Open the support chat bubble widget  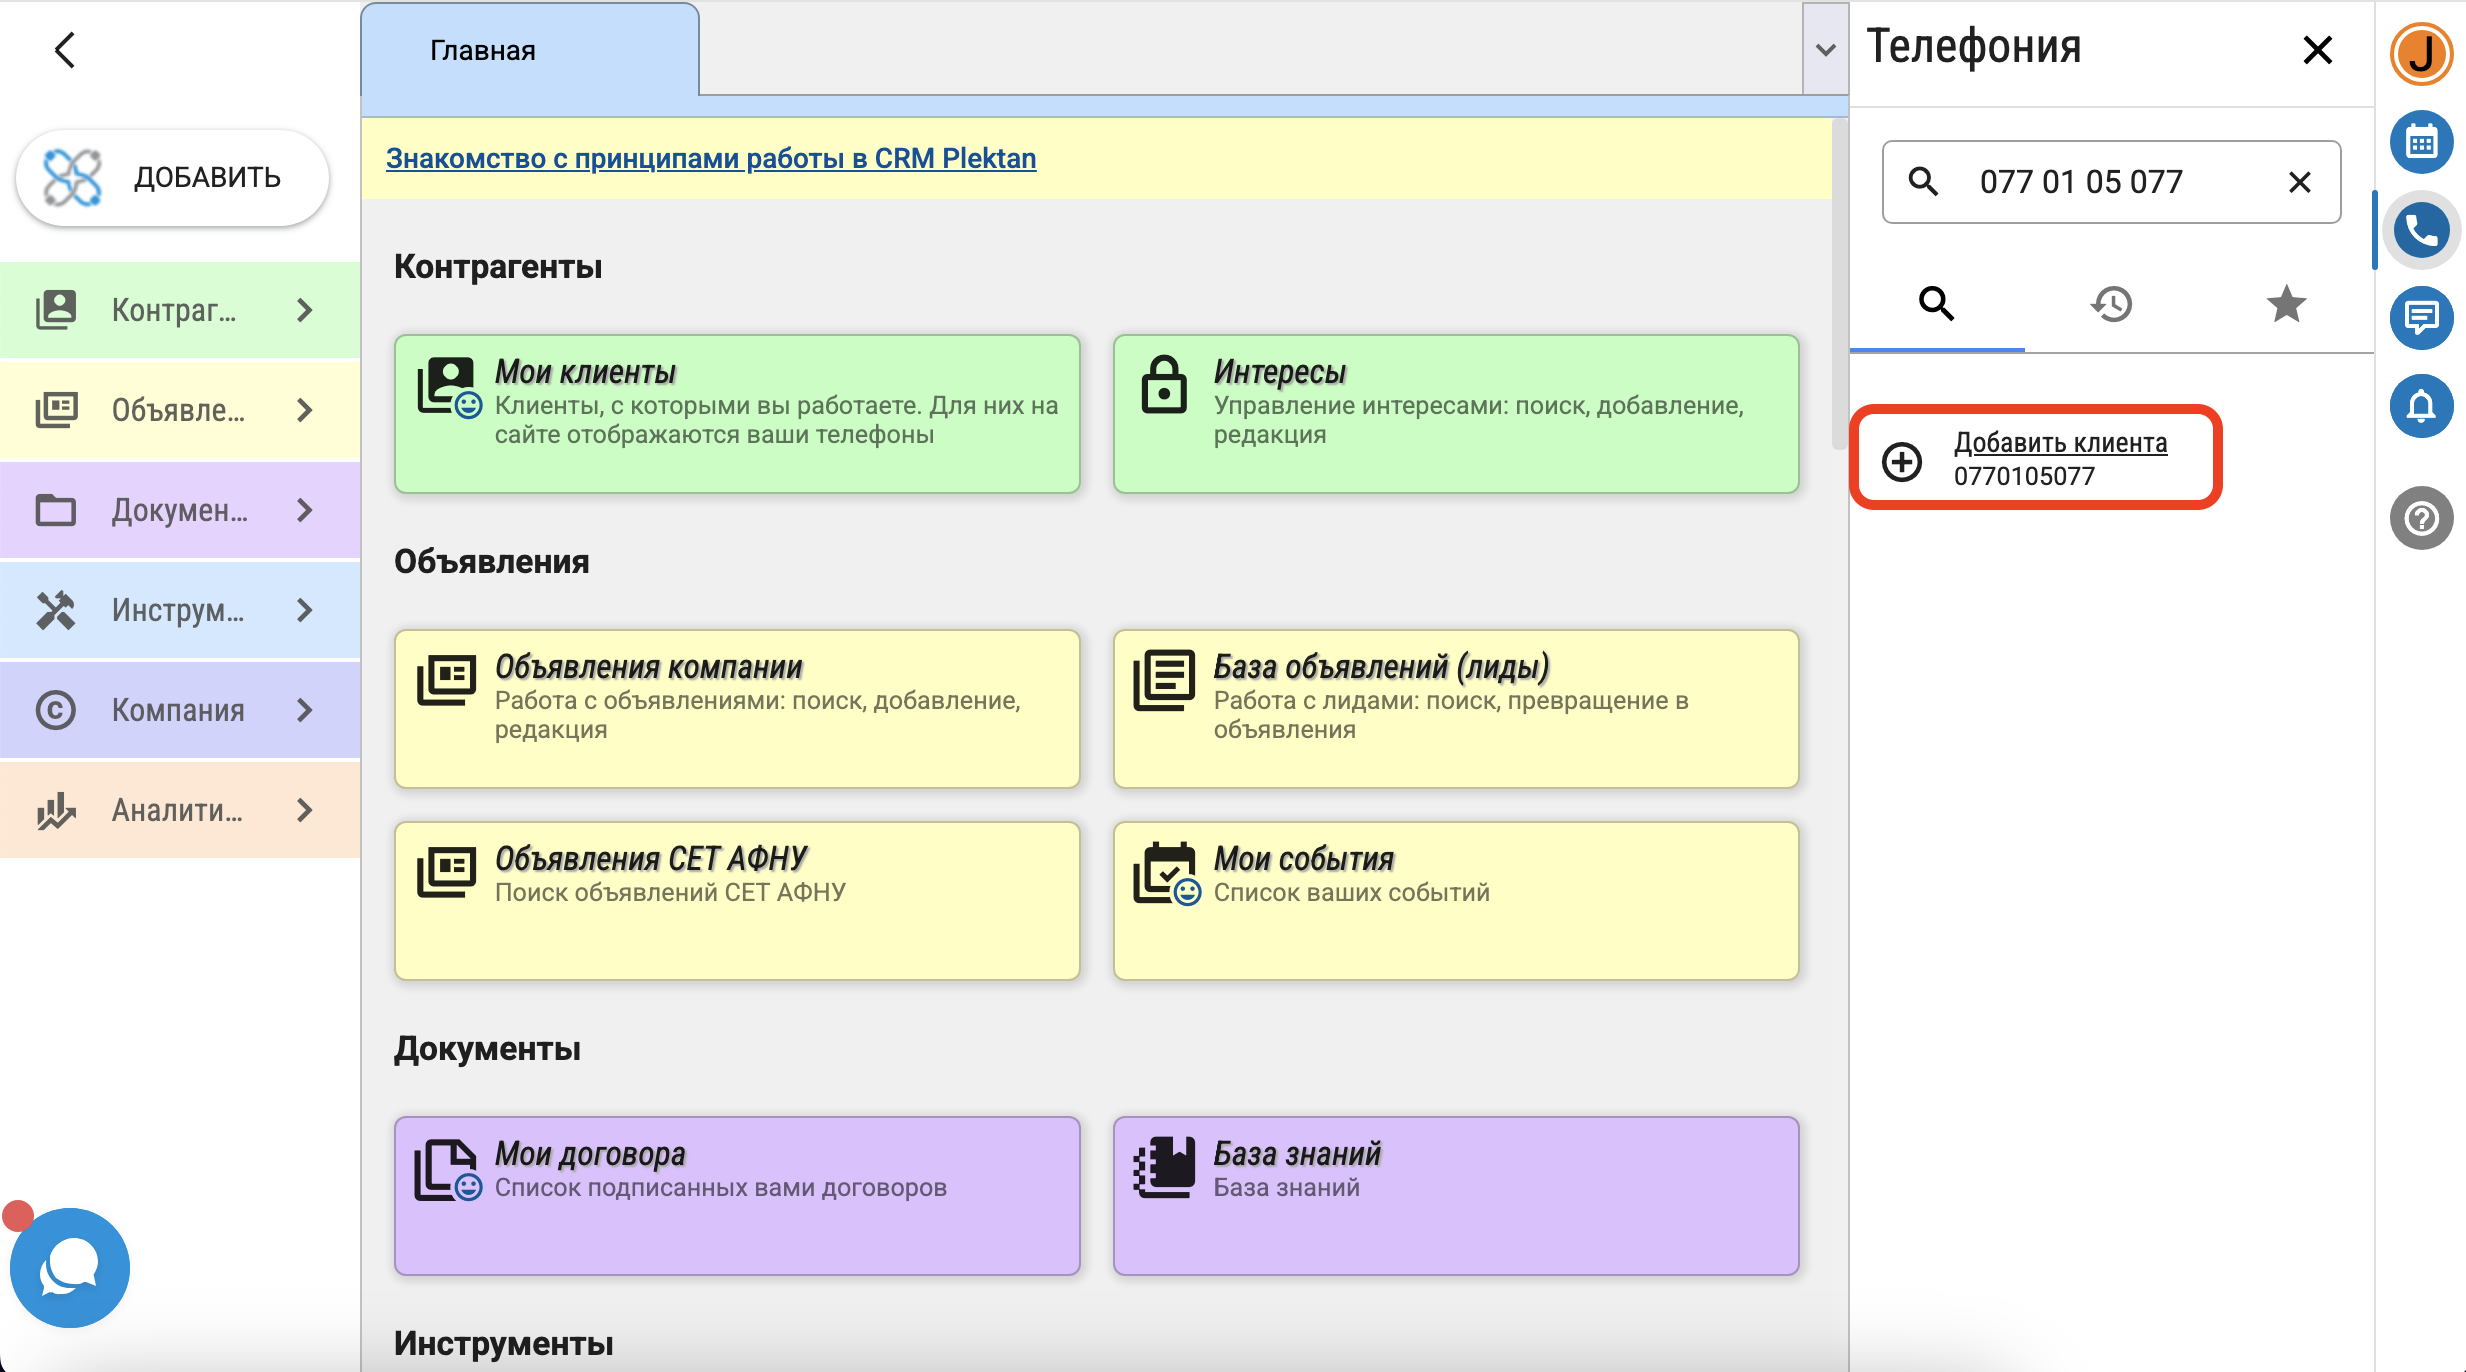click(x=69, y=1267)
